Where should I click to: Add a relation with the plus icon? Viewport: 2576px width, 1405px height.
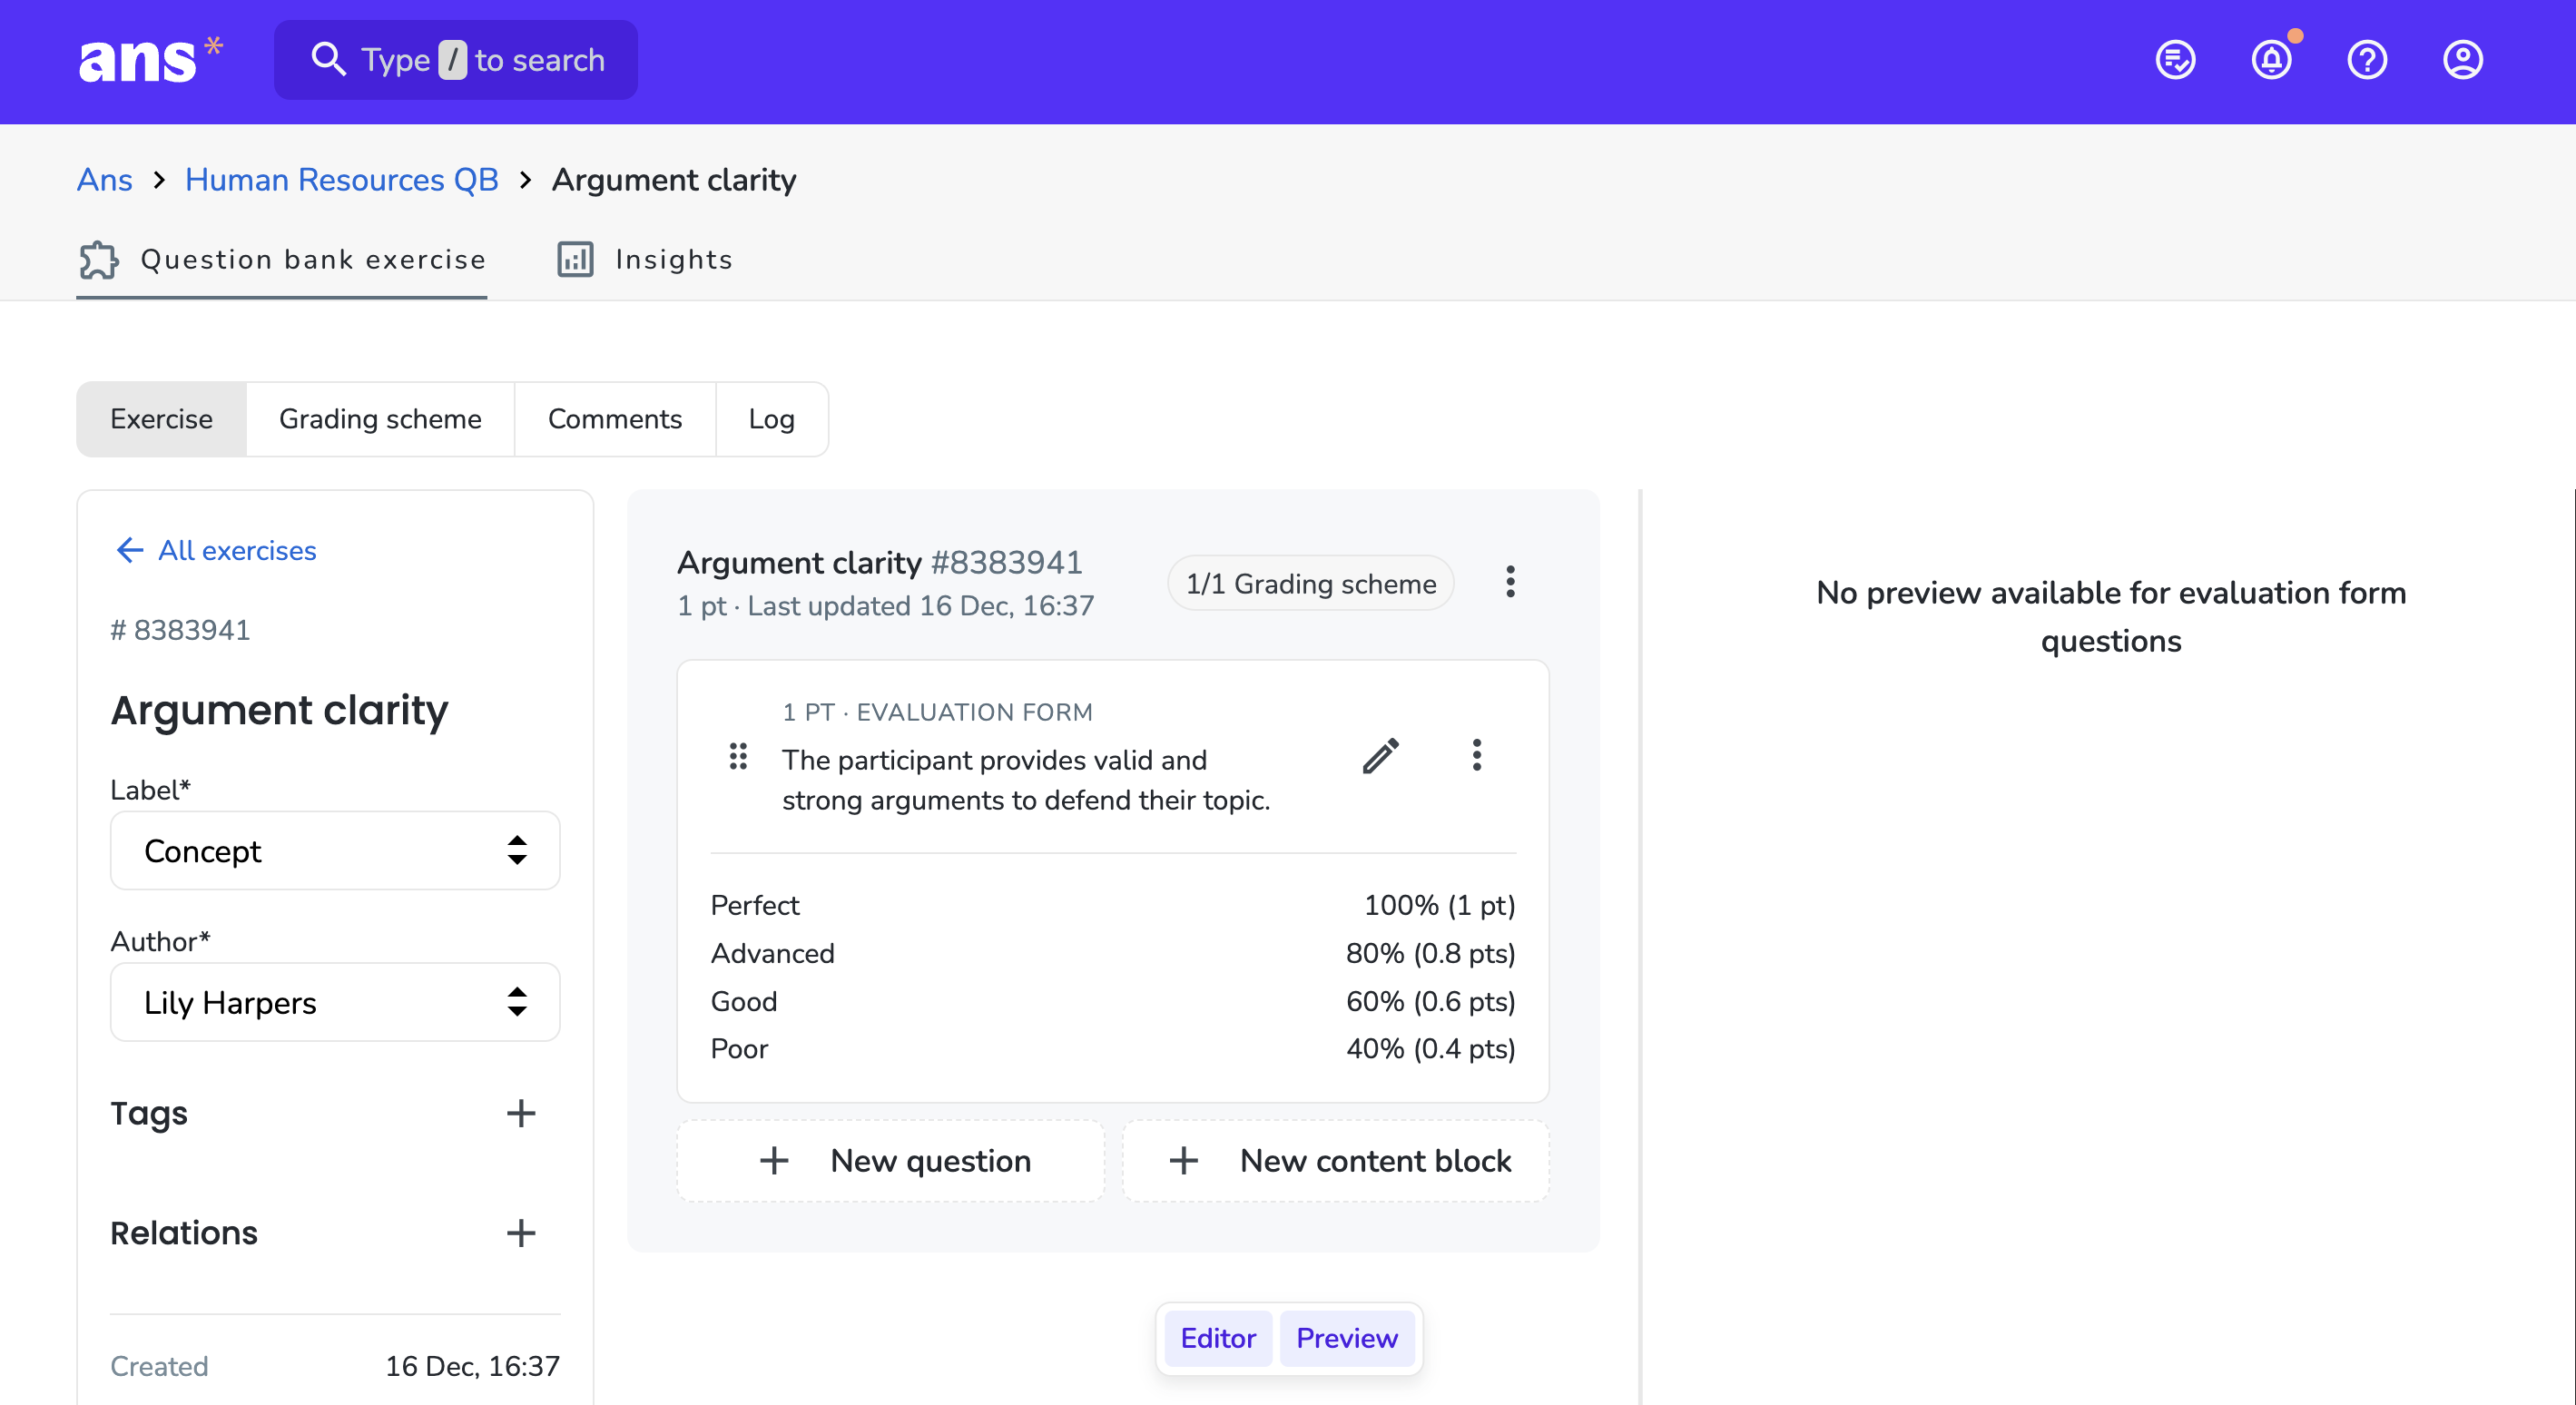click(x=521, y=1233)
